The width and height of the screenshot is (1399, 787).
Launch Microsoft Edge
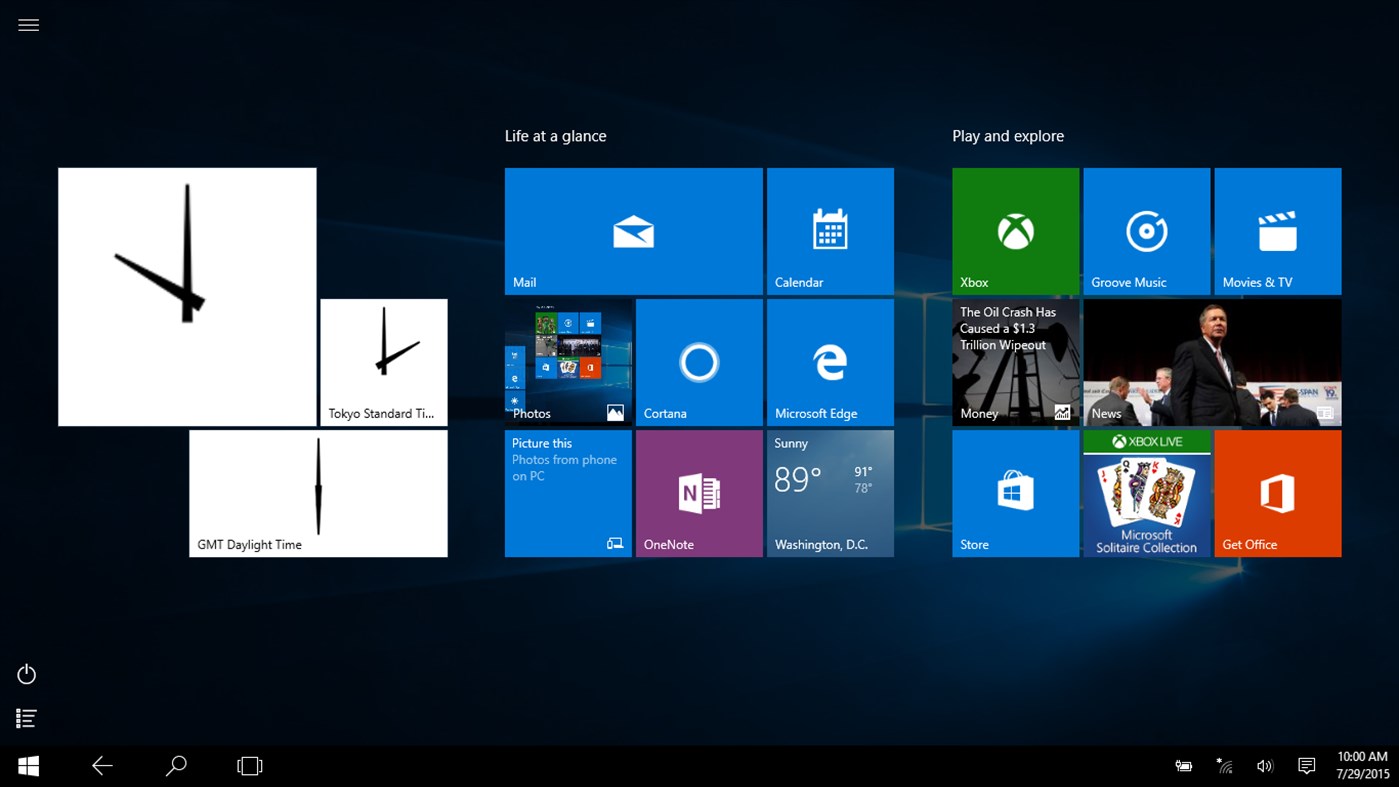pos(830,361)
